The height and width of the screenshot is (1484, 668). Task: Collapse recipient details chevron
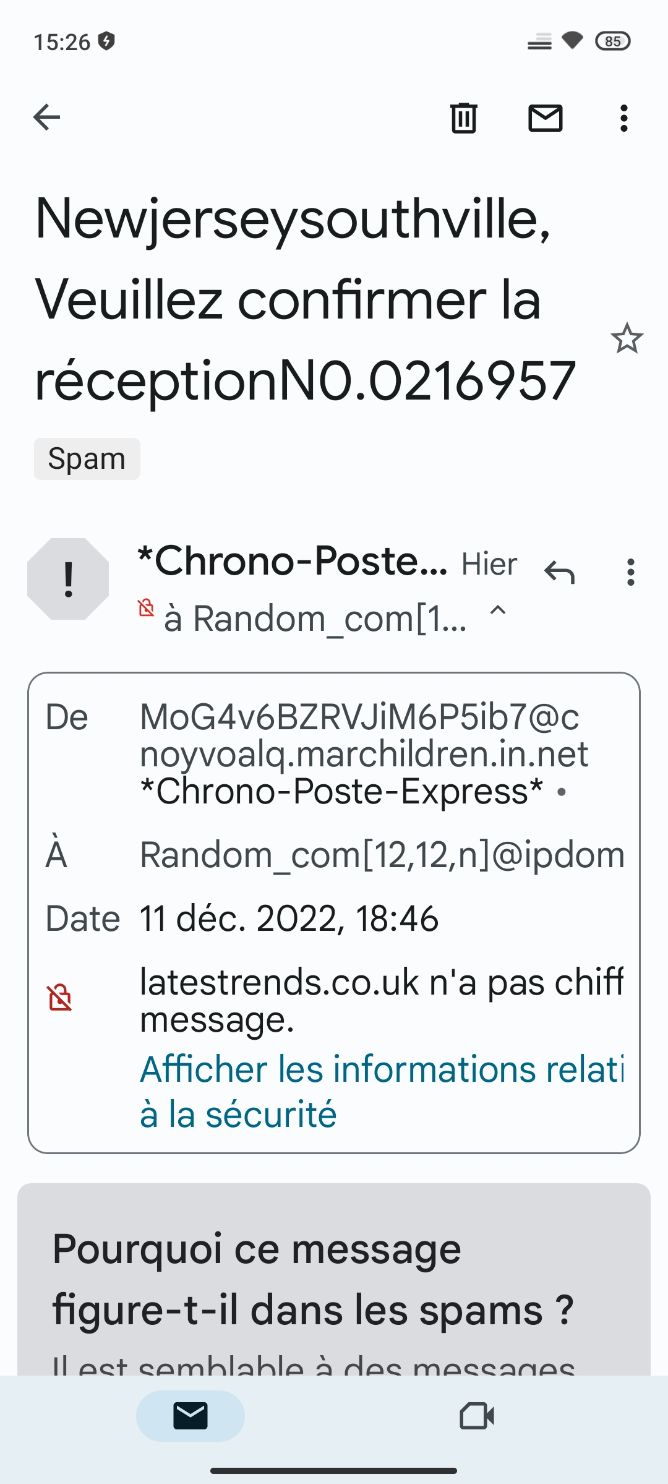point(497,612)
